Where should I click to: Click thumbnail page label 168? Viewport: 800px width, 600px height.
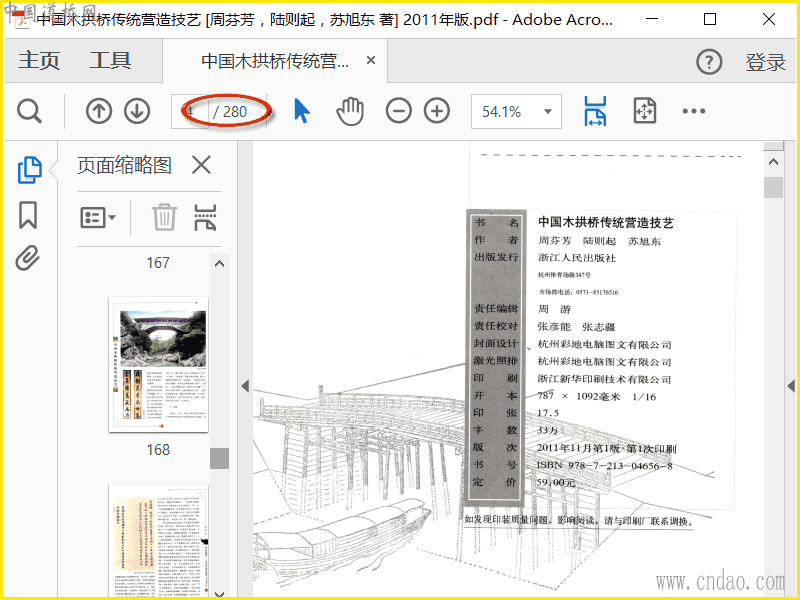[x=158, y=450]
